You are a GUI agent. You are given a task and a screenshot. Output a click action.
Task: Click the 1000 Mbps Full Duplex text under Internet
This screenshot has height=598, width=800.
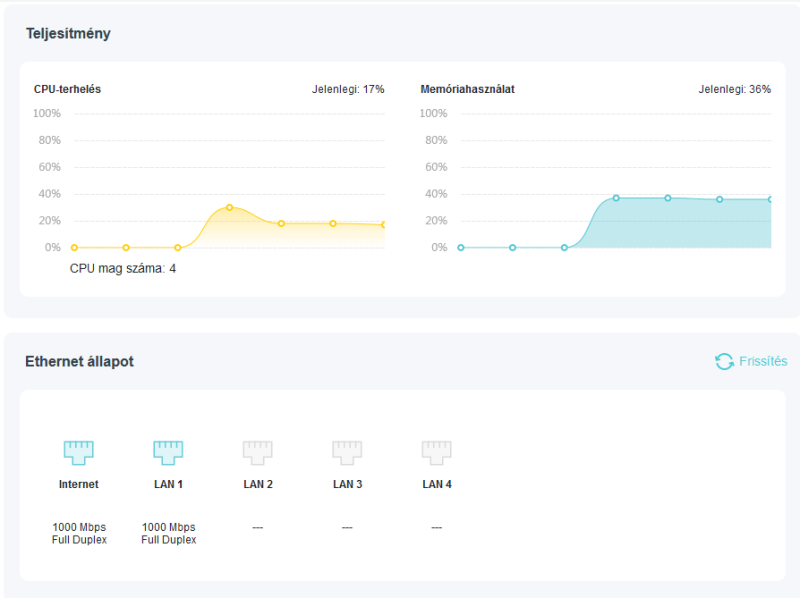79,533
